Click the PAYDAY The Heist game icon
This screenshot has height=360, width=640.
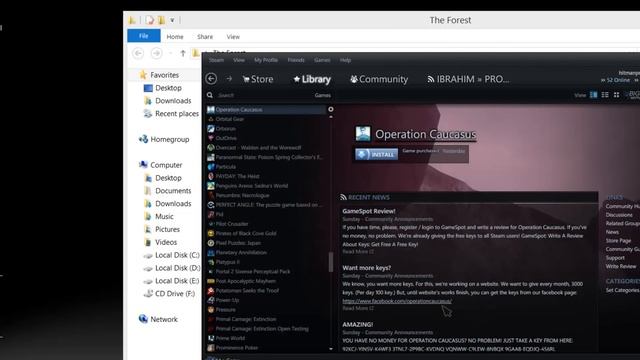click(x=211, y=176)
